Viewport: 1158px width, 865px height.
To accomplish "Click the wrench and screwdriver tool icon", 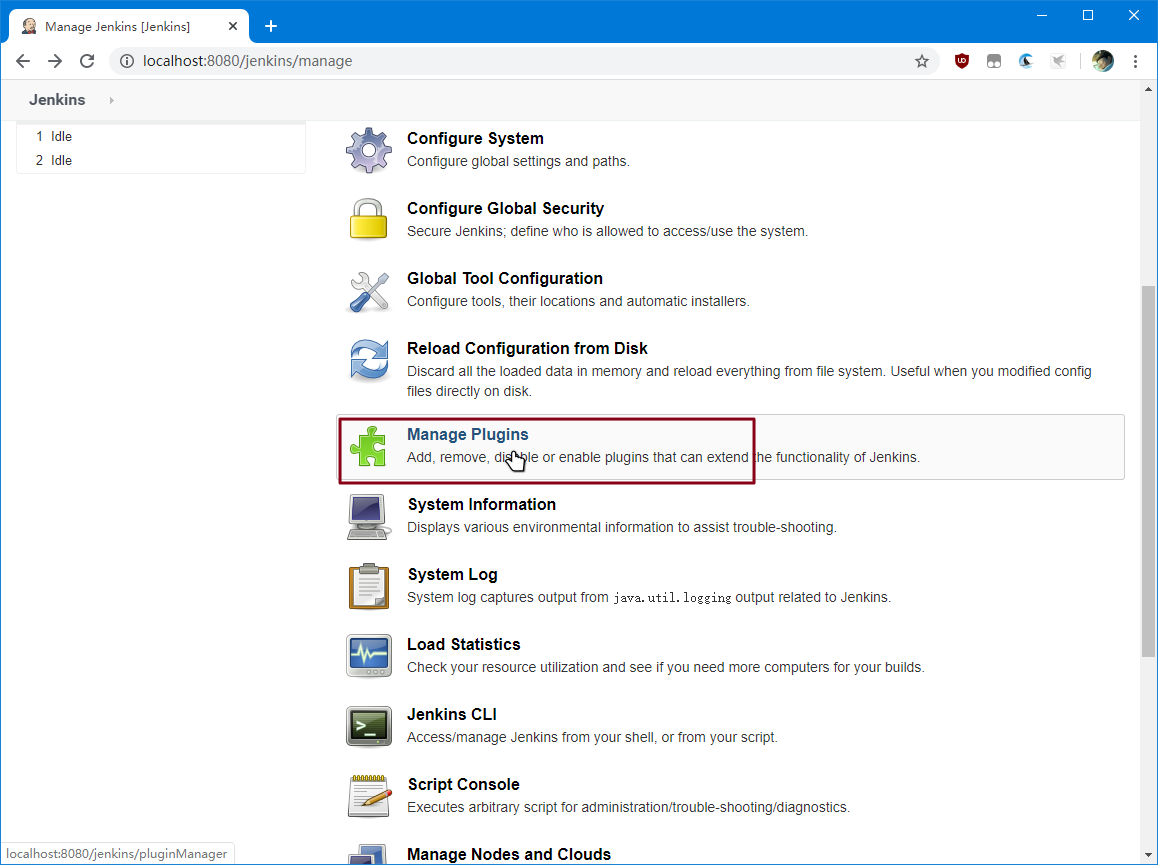I will (369, 290).
